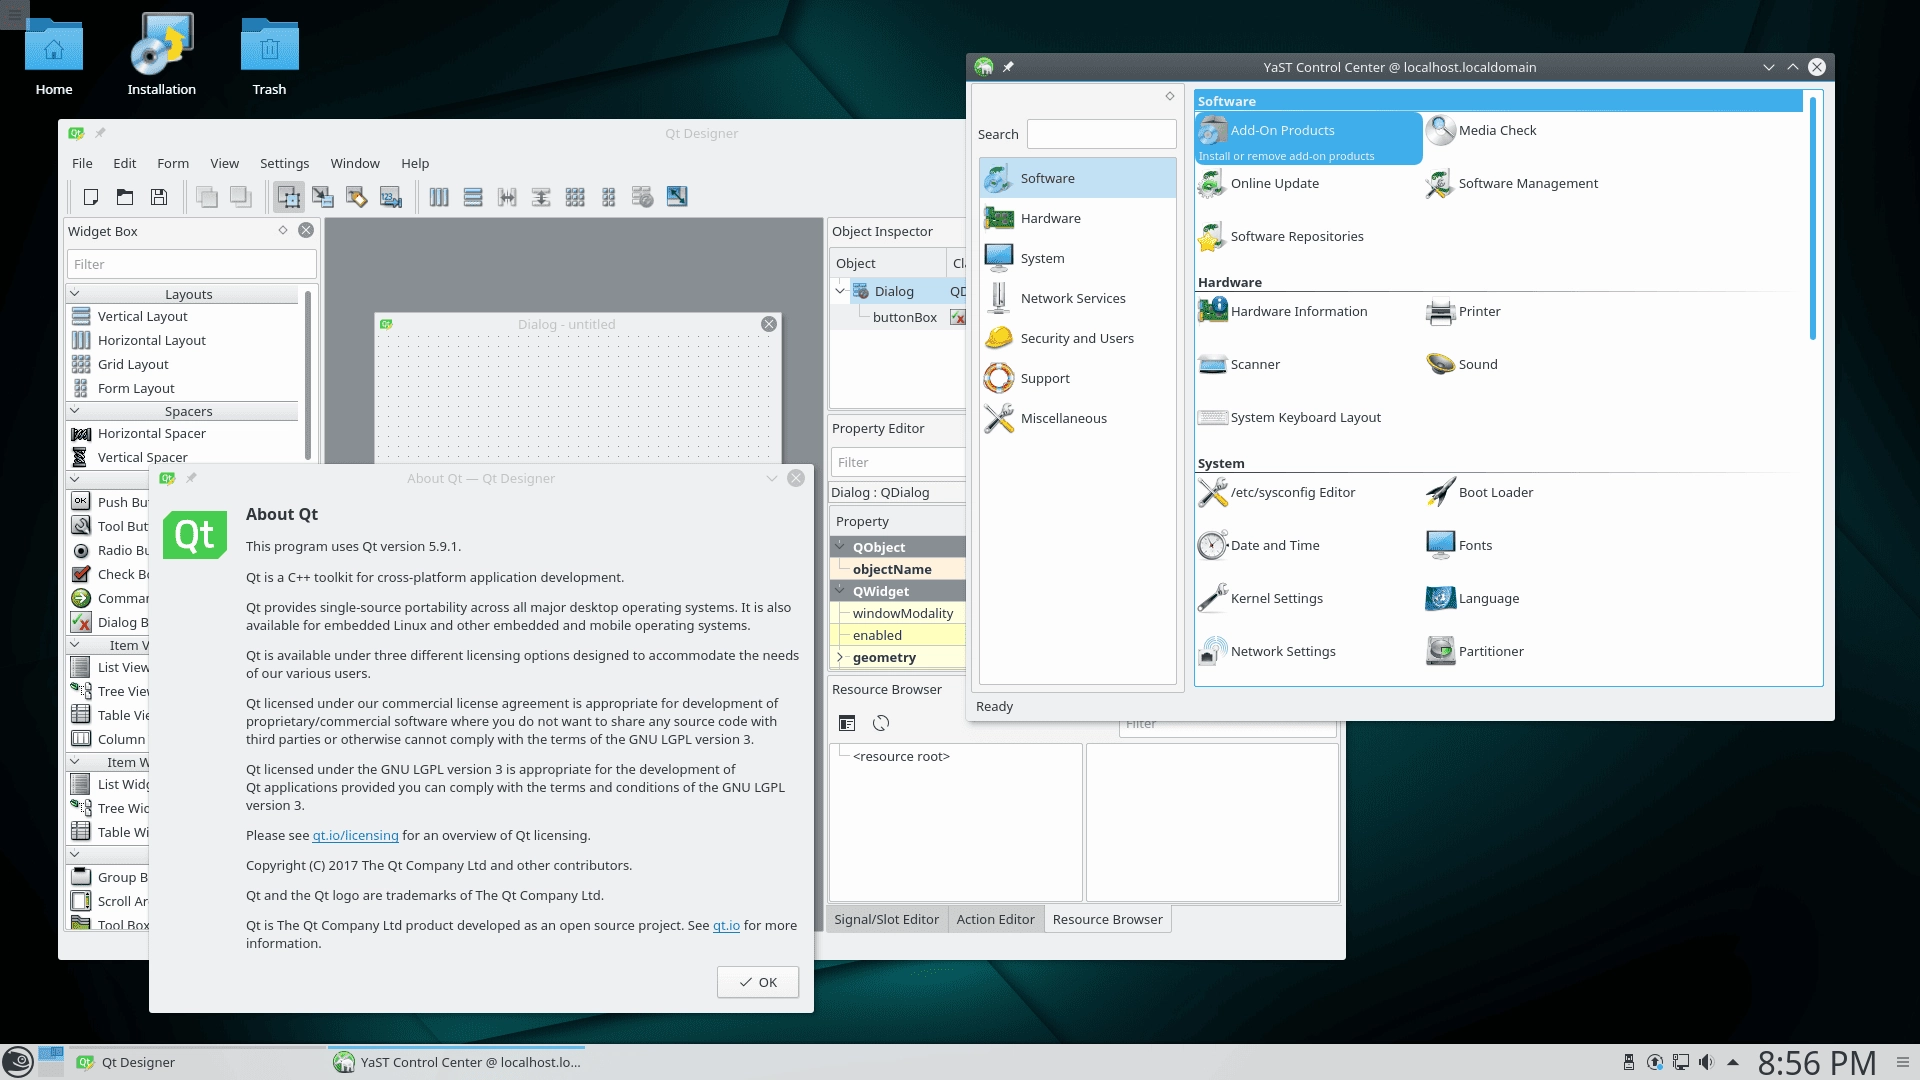Toggle floating of YaST search panel
This screenshot has height=1080, width=1920.
tap(1169, 96)
